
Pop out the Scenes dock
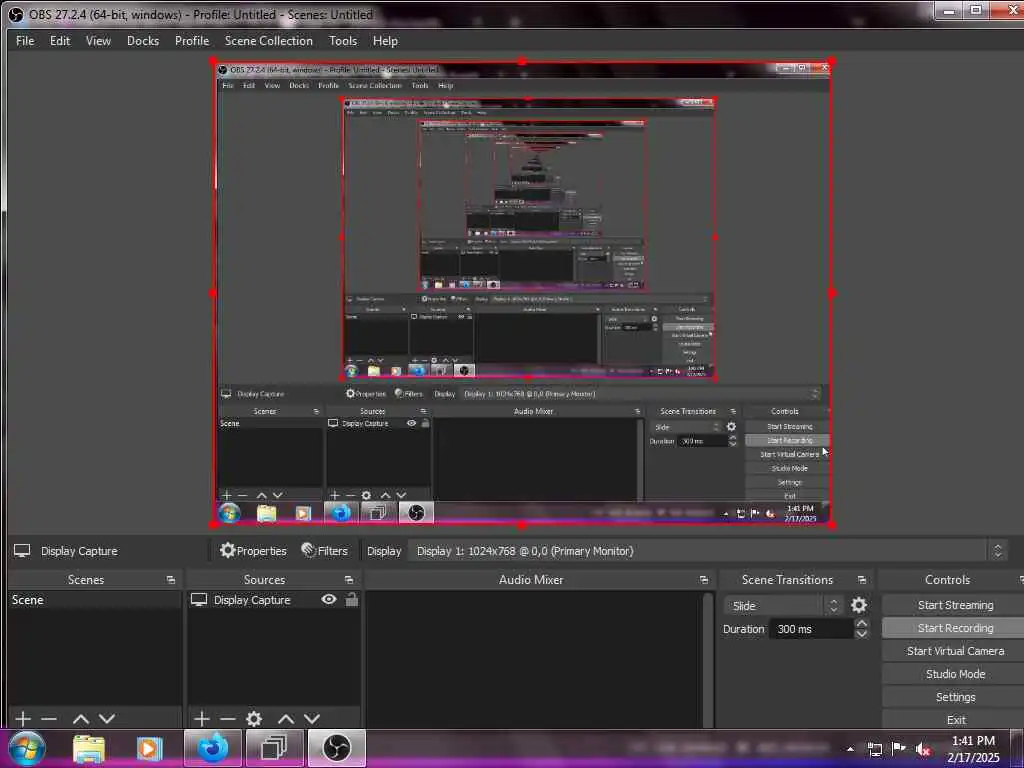(x=171, y=580)
